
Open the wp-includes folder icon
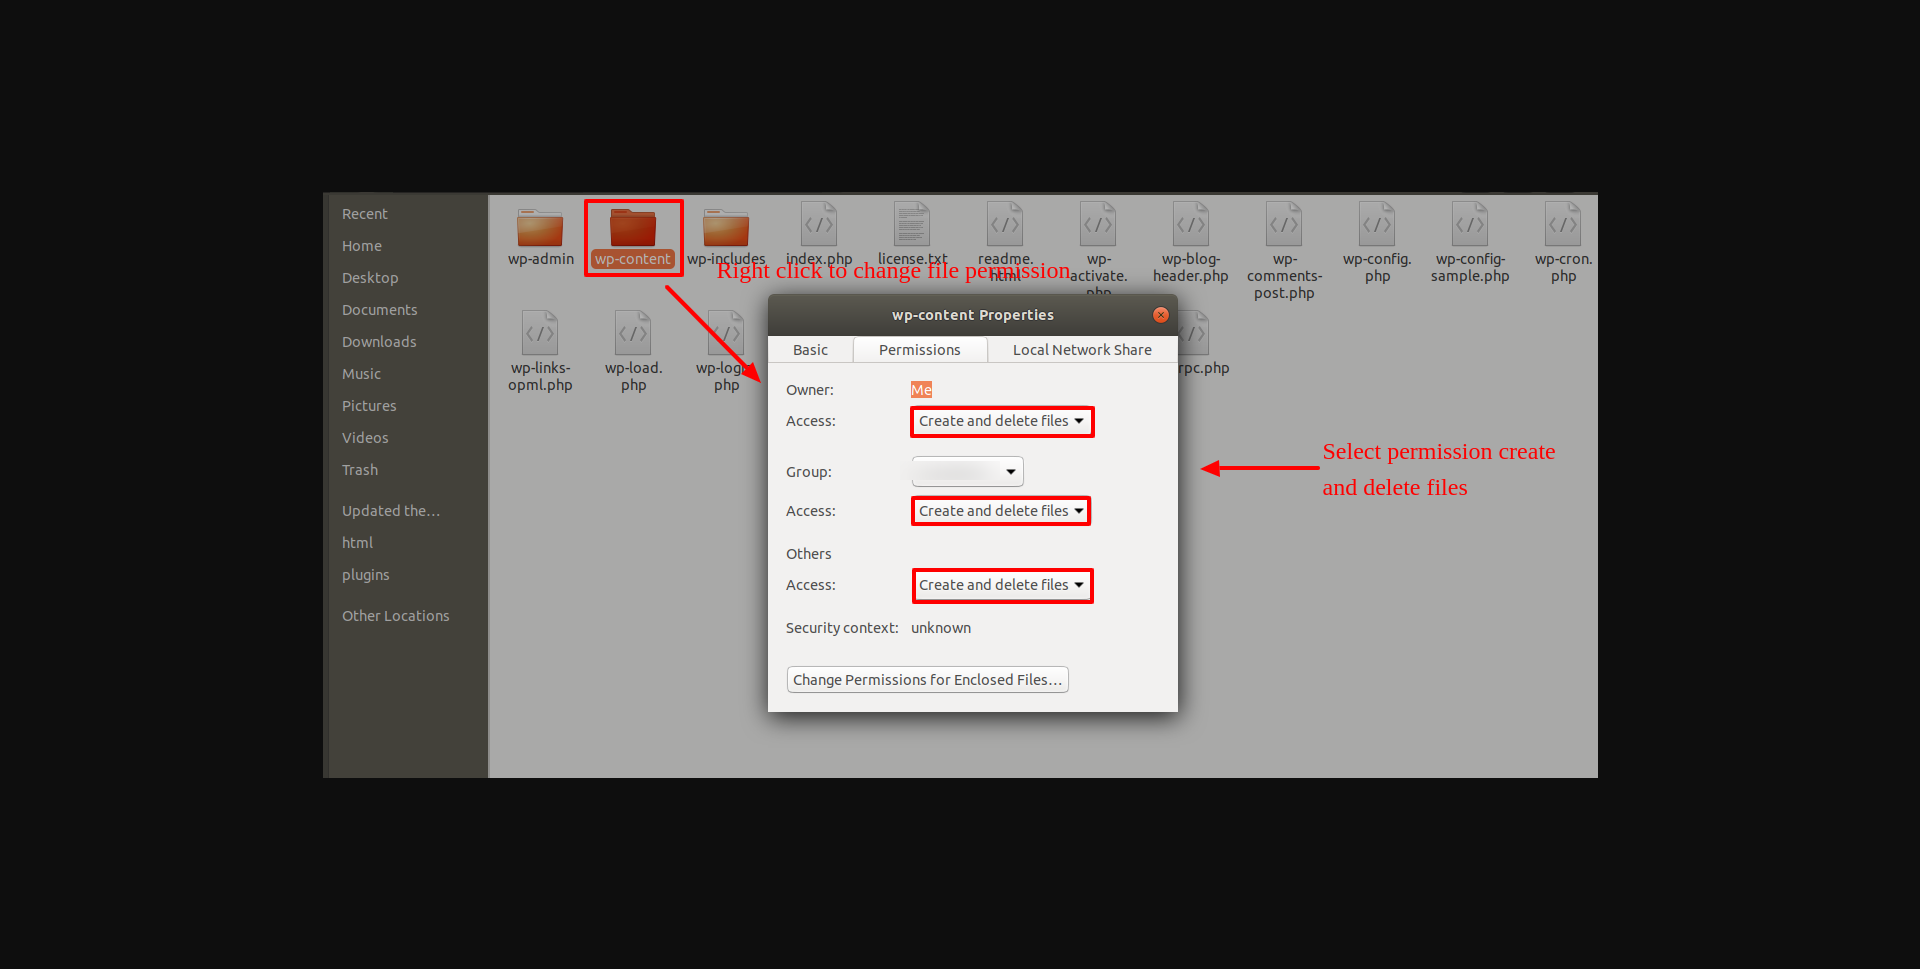726,228
